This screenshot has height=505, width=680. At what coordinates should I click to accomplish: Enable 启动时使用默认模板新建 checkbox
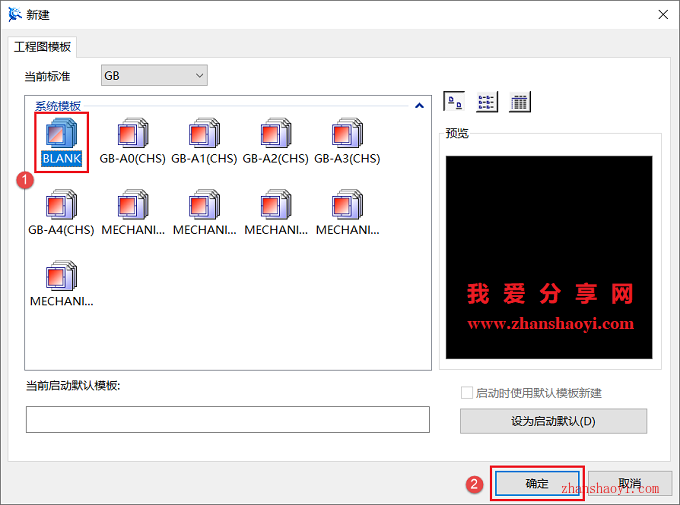(467, 393)
